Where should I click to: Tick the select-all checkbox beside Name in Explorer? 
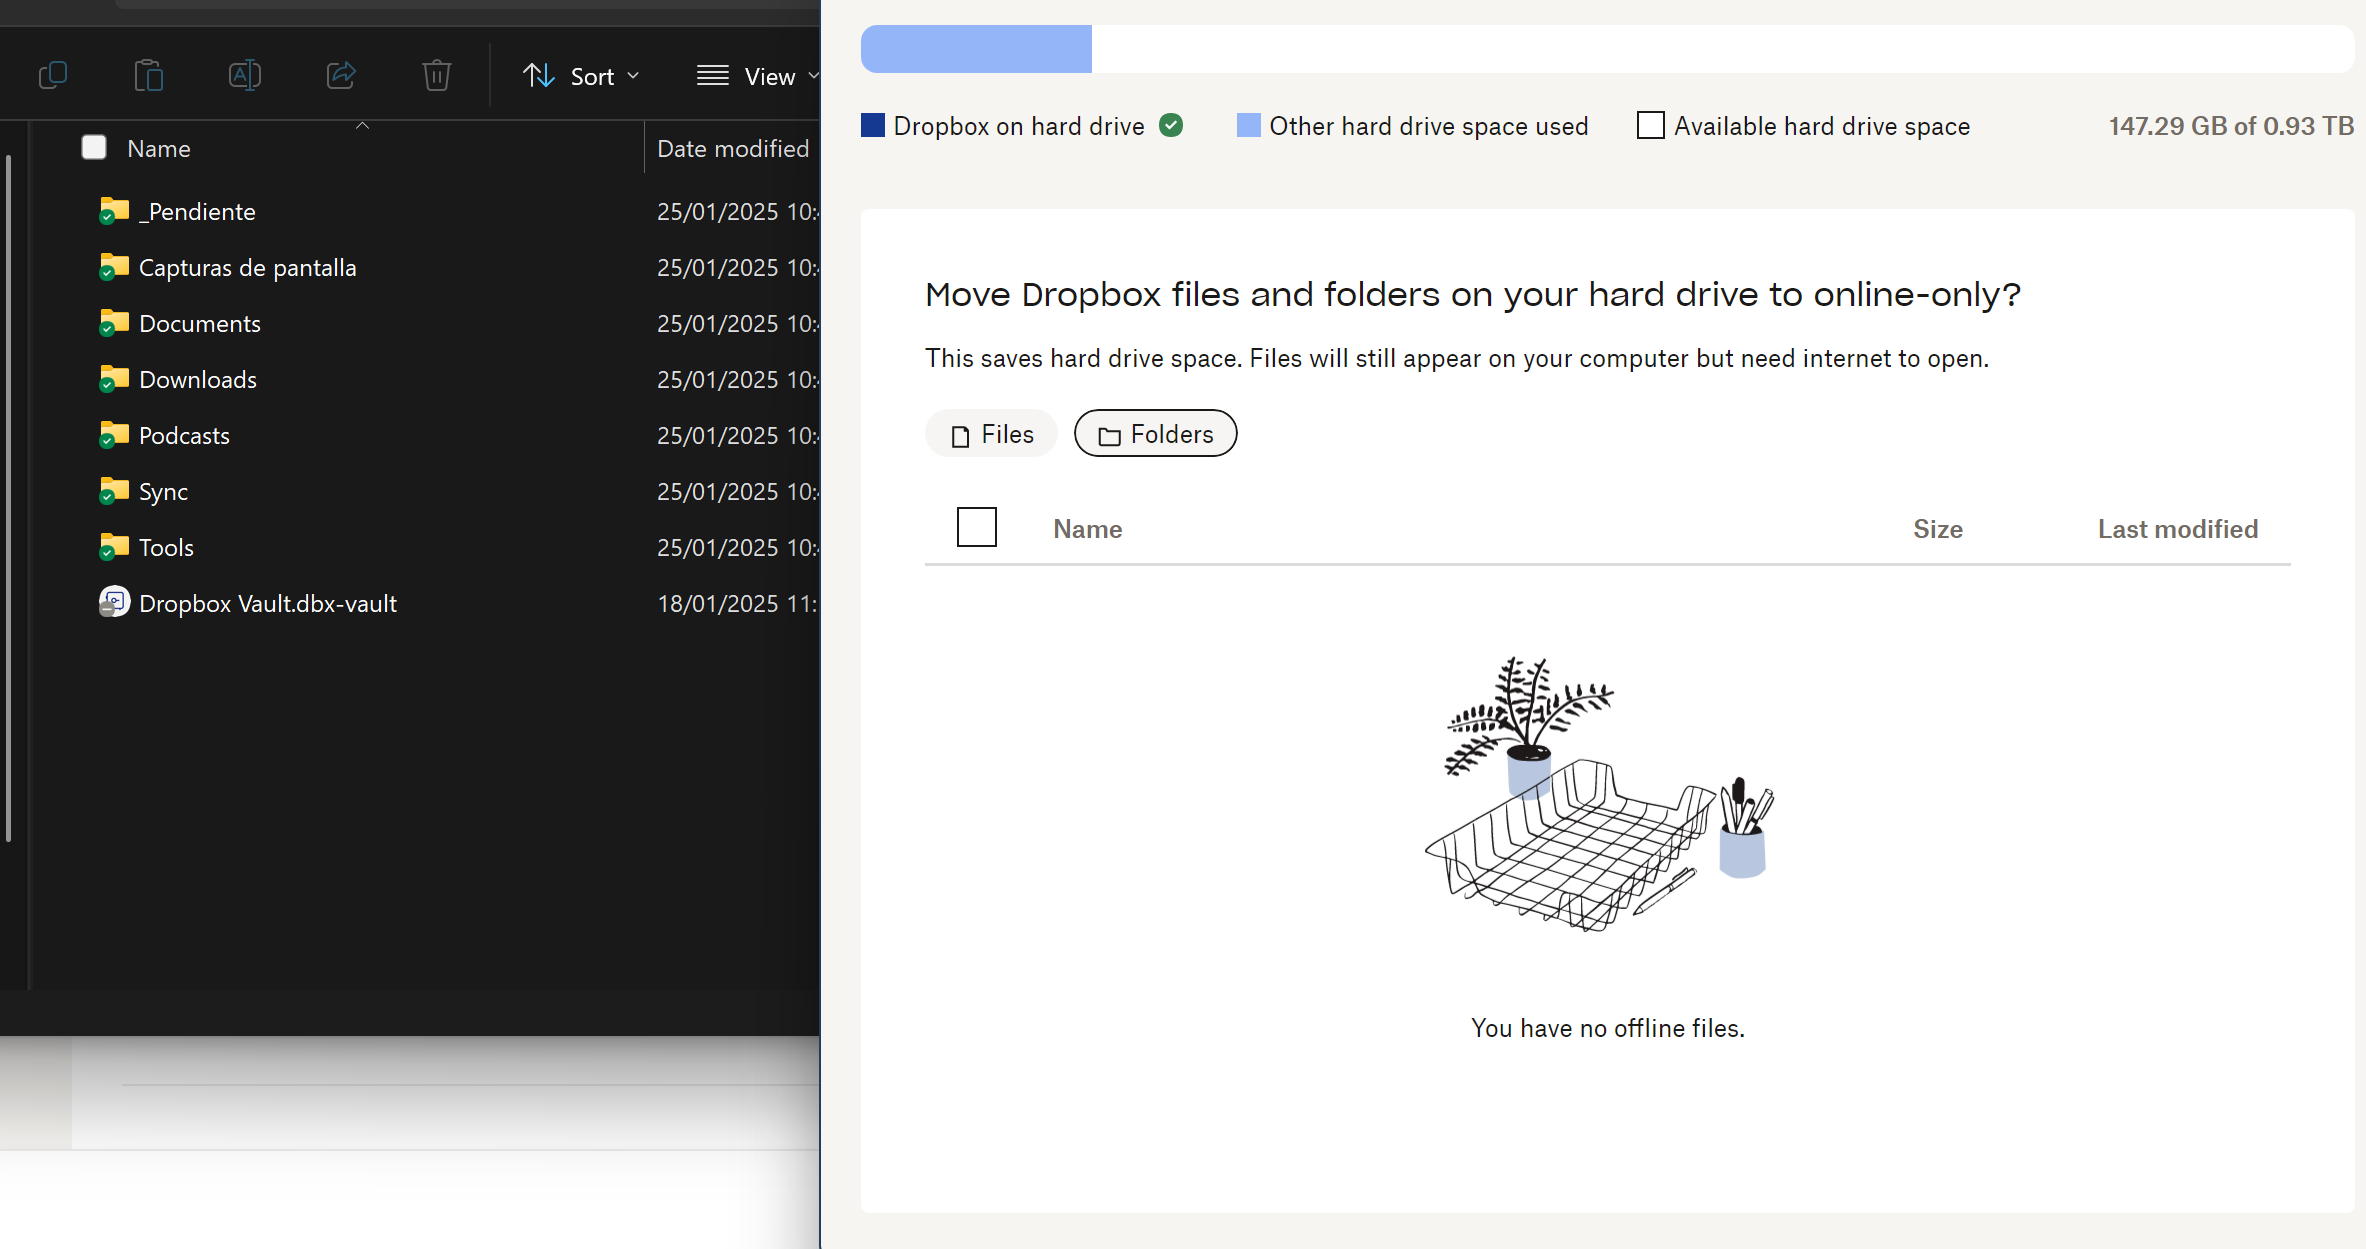94,148
